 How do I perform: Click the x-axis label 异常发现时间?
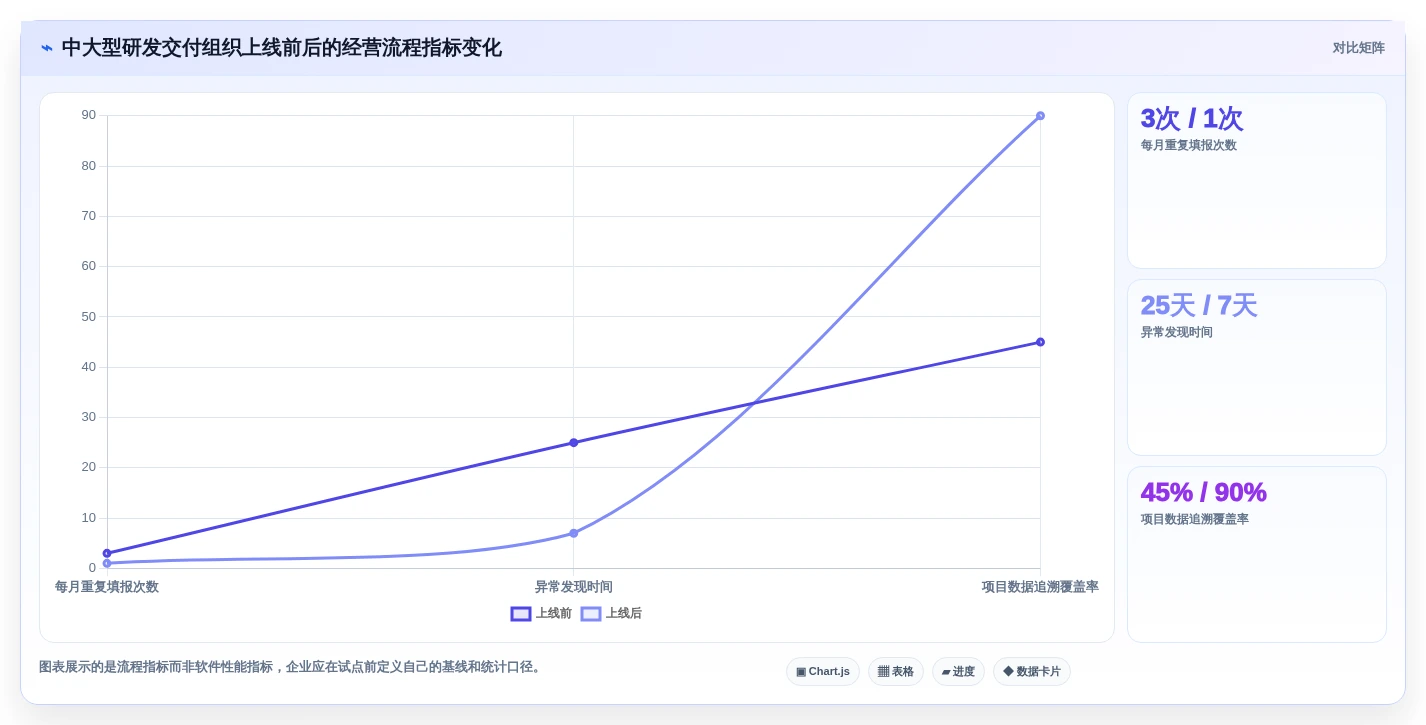coord(574,587)
